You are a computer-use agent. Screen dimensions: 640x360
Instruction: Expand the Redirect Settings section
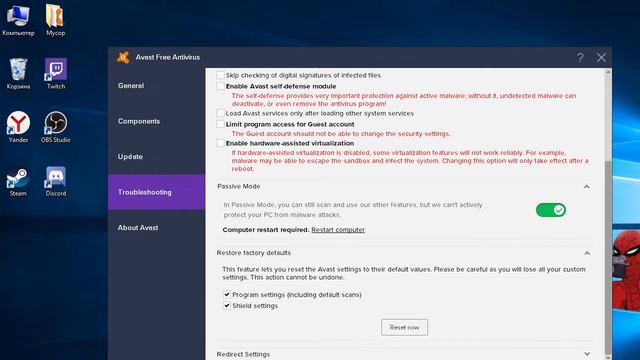click(587, 354)
